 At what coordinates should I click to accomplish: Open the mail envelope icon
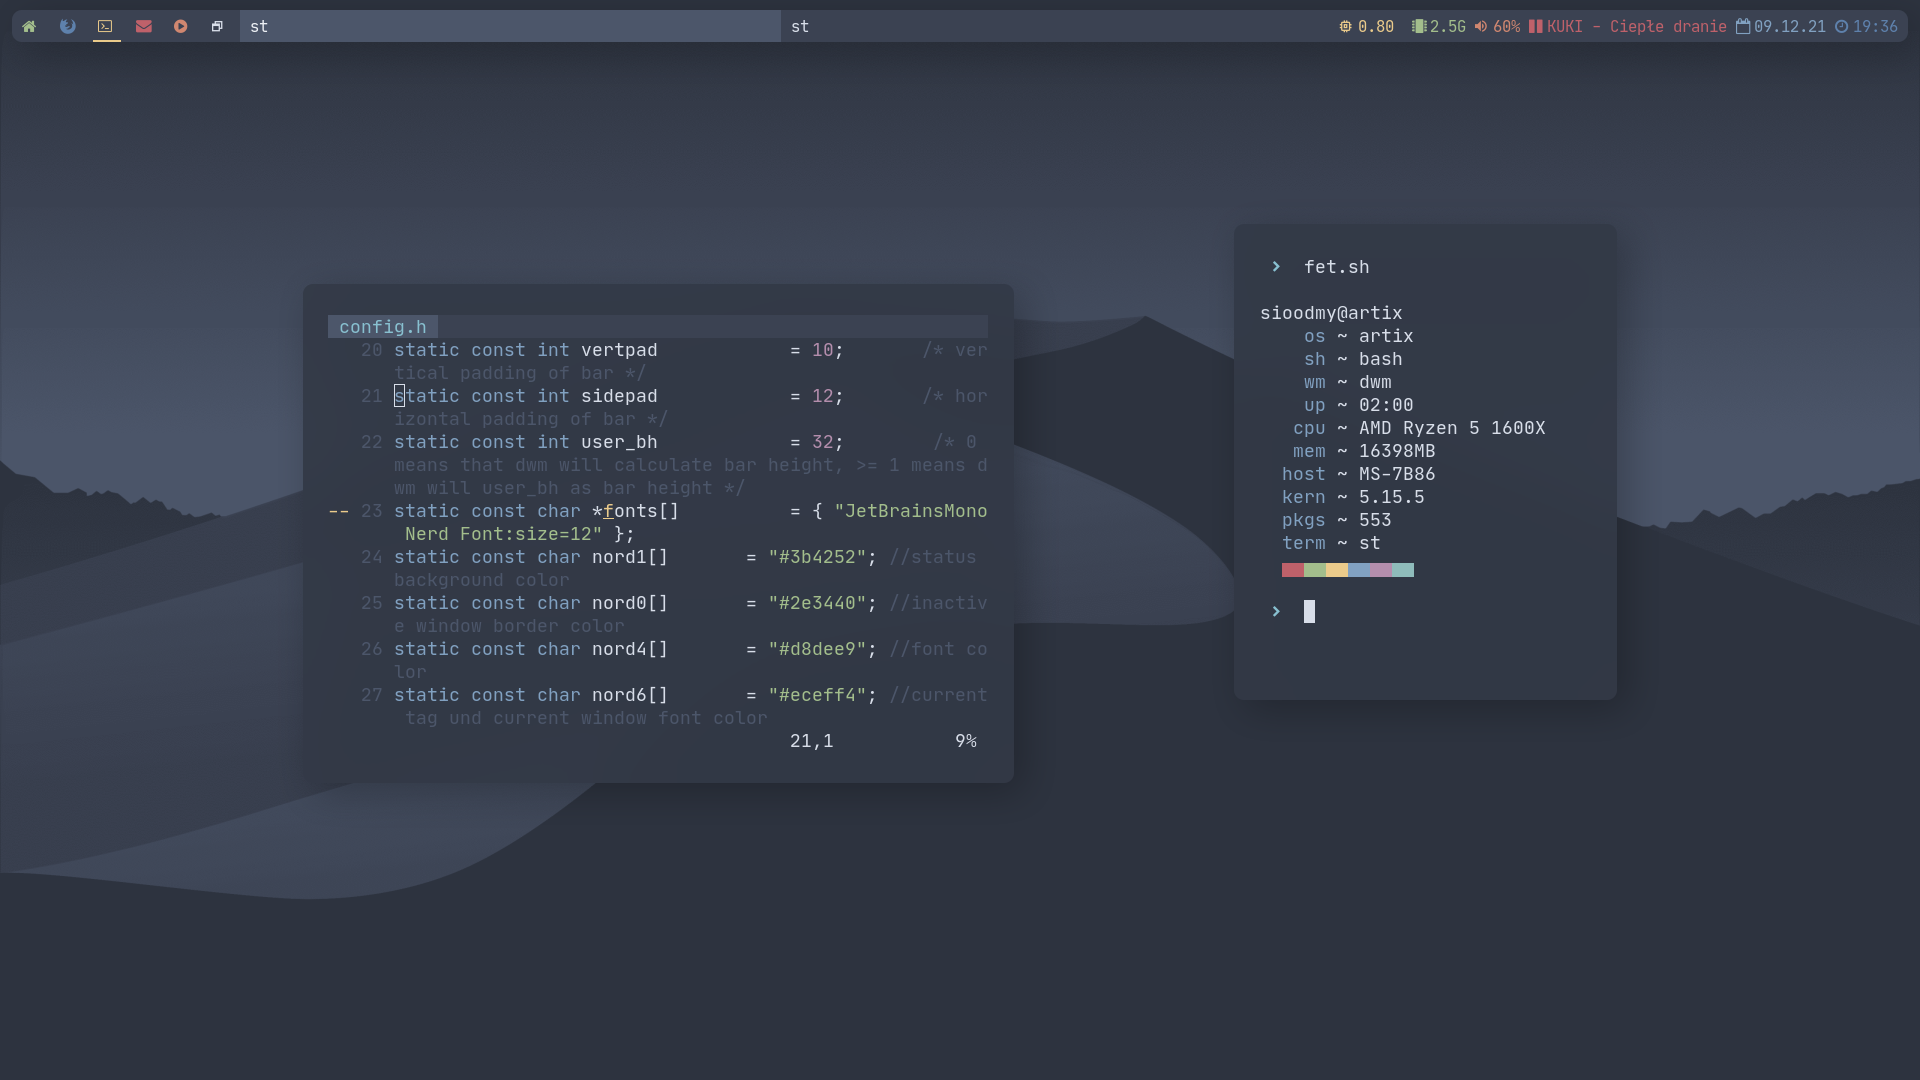143,26
